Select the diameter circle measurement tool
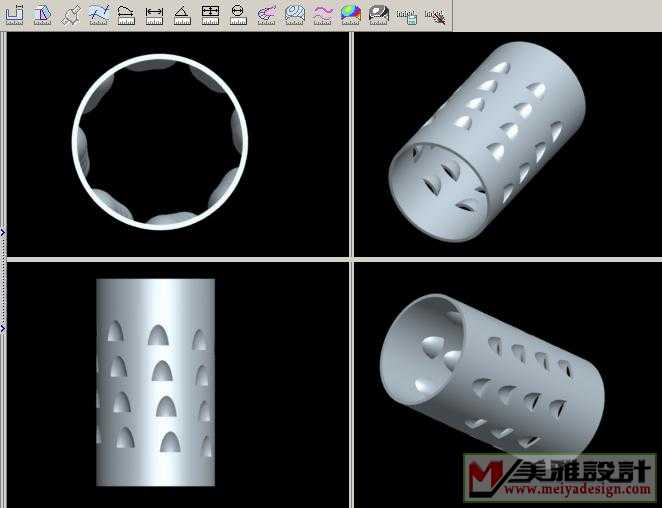Viewport: 662px width, 508px height. point(238,15)
